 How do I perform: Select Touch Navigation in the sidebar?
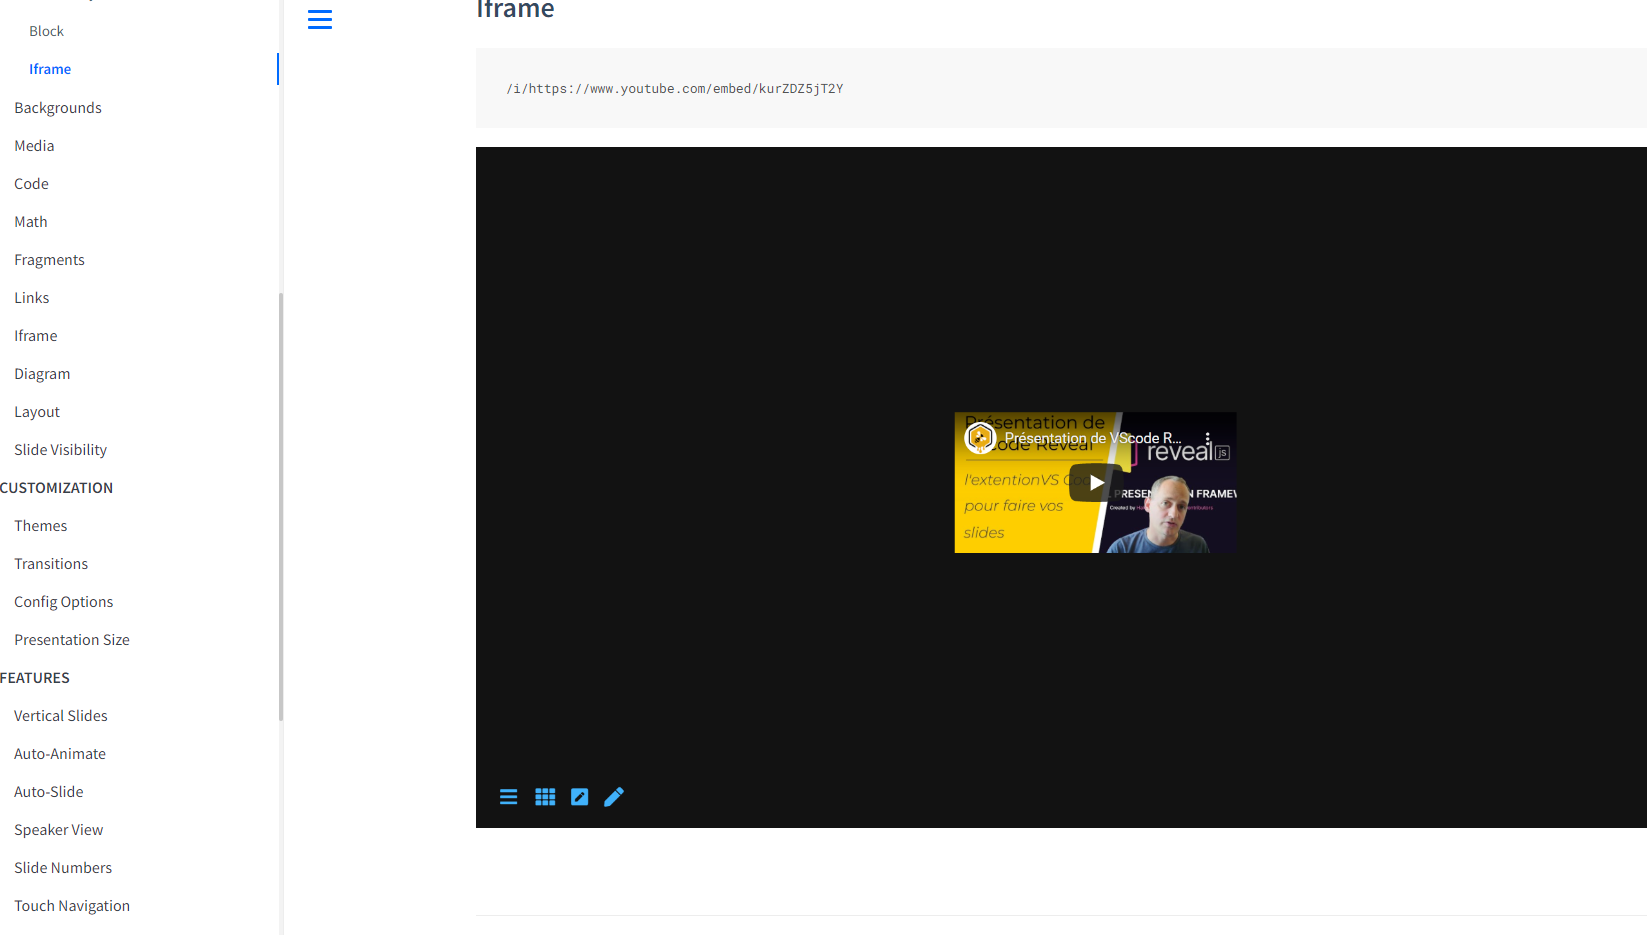pos(71,905)
